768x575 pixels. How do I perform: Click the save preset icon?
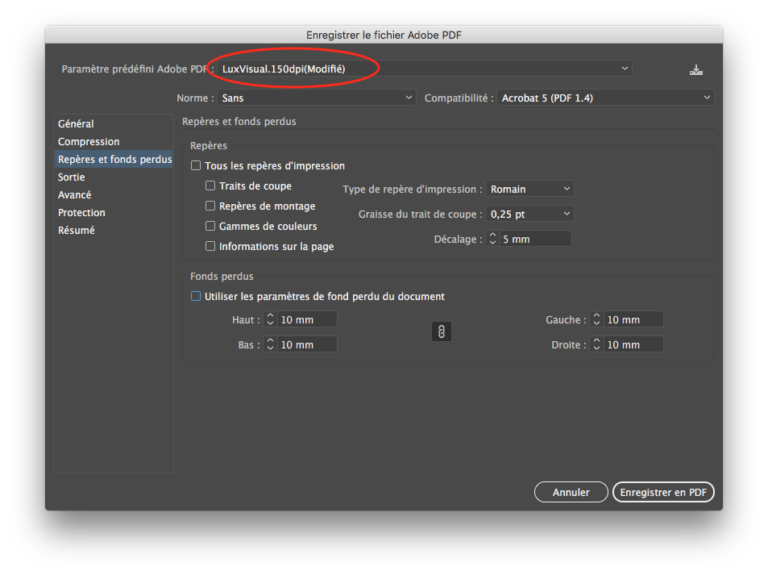pyautogui.click(x=696, y=69)
